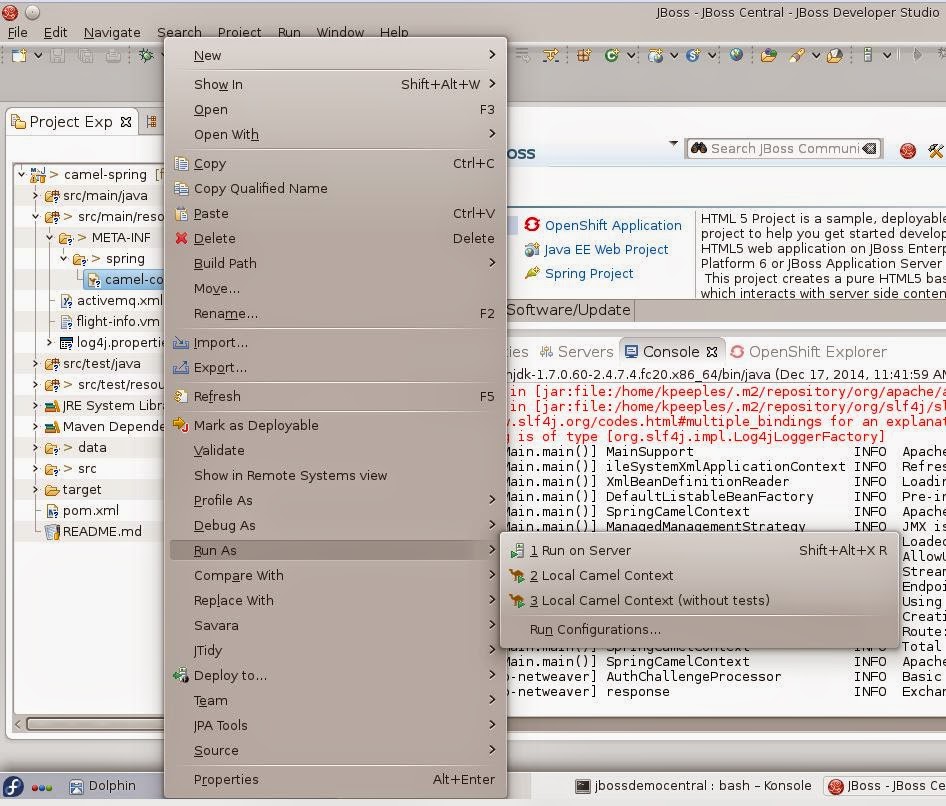Open the Navigate menu
Viewport: 946px width, 806px height.
(x=112, y=33)
